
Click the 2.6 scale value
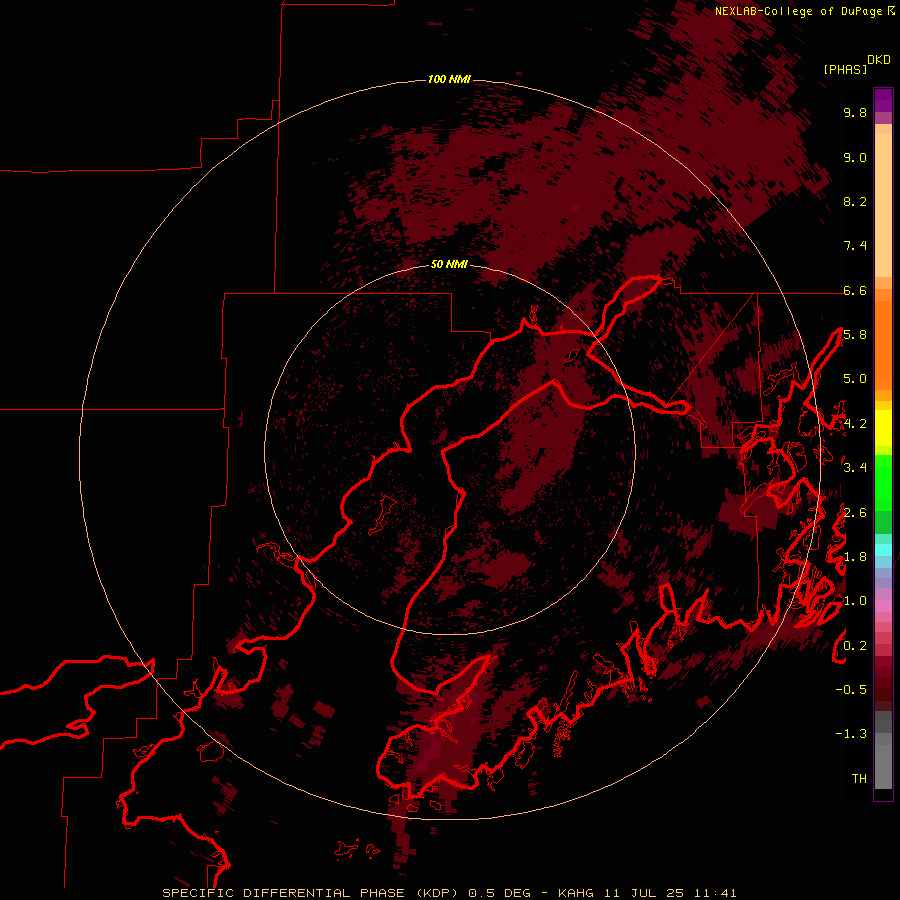click(x=855, y=513)
